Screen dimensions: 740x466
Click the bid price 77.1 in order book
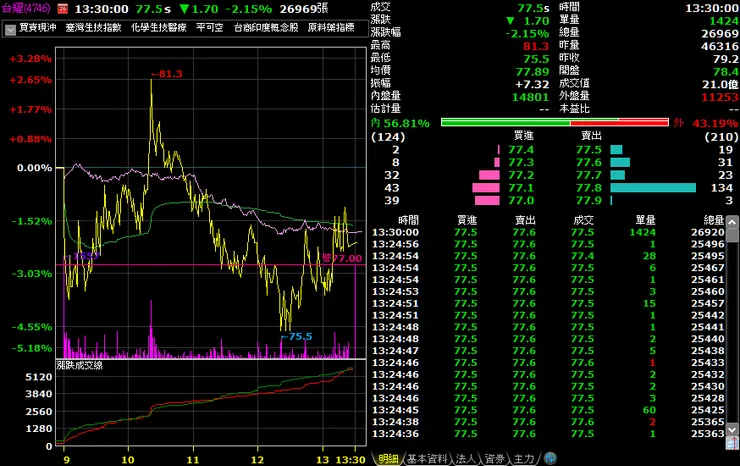tap(521, 188)
